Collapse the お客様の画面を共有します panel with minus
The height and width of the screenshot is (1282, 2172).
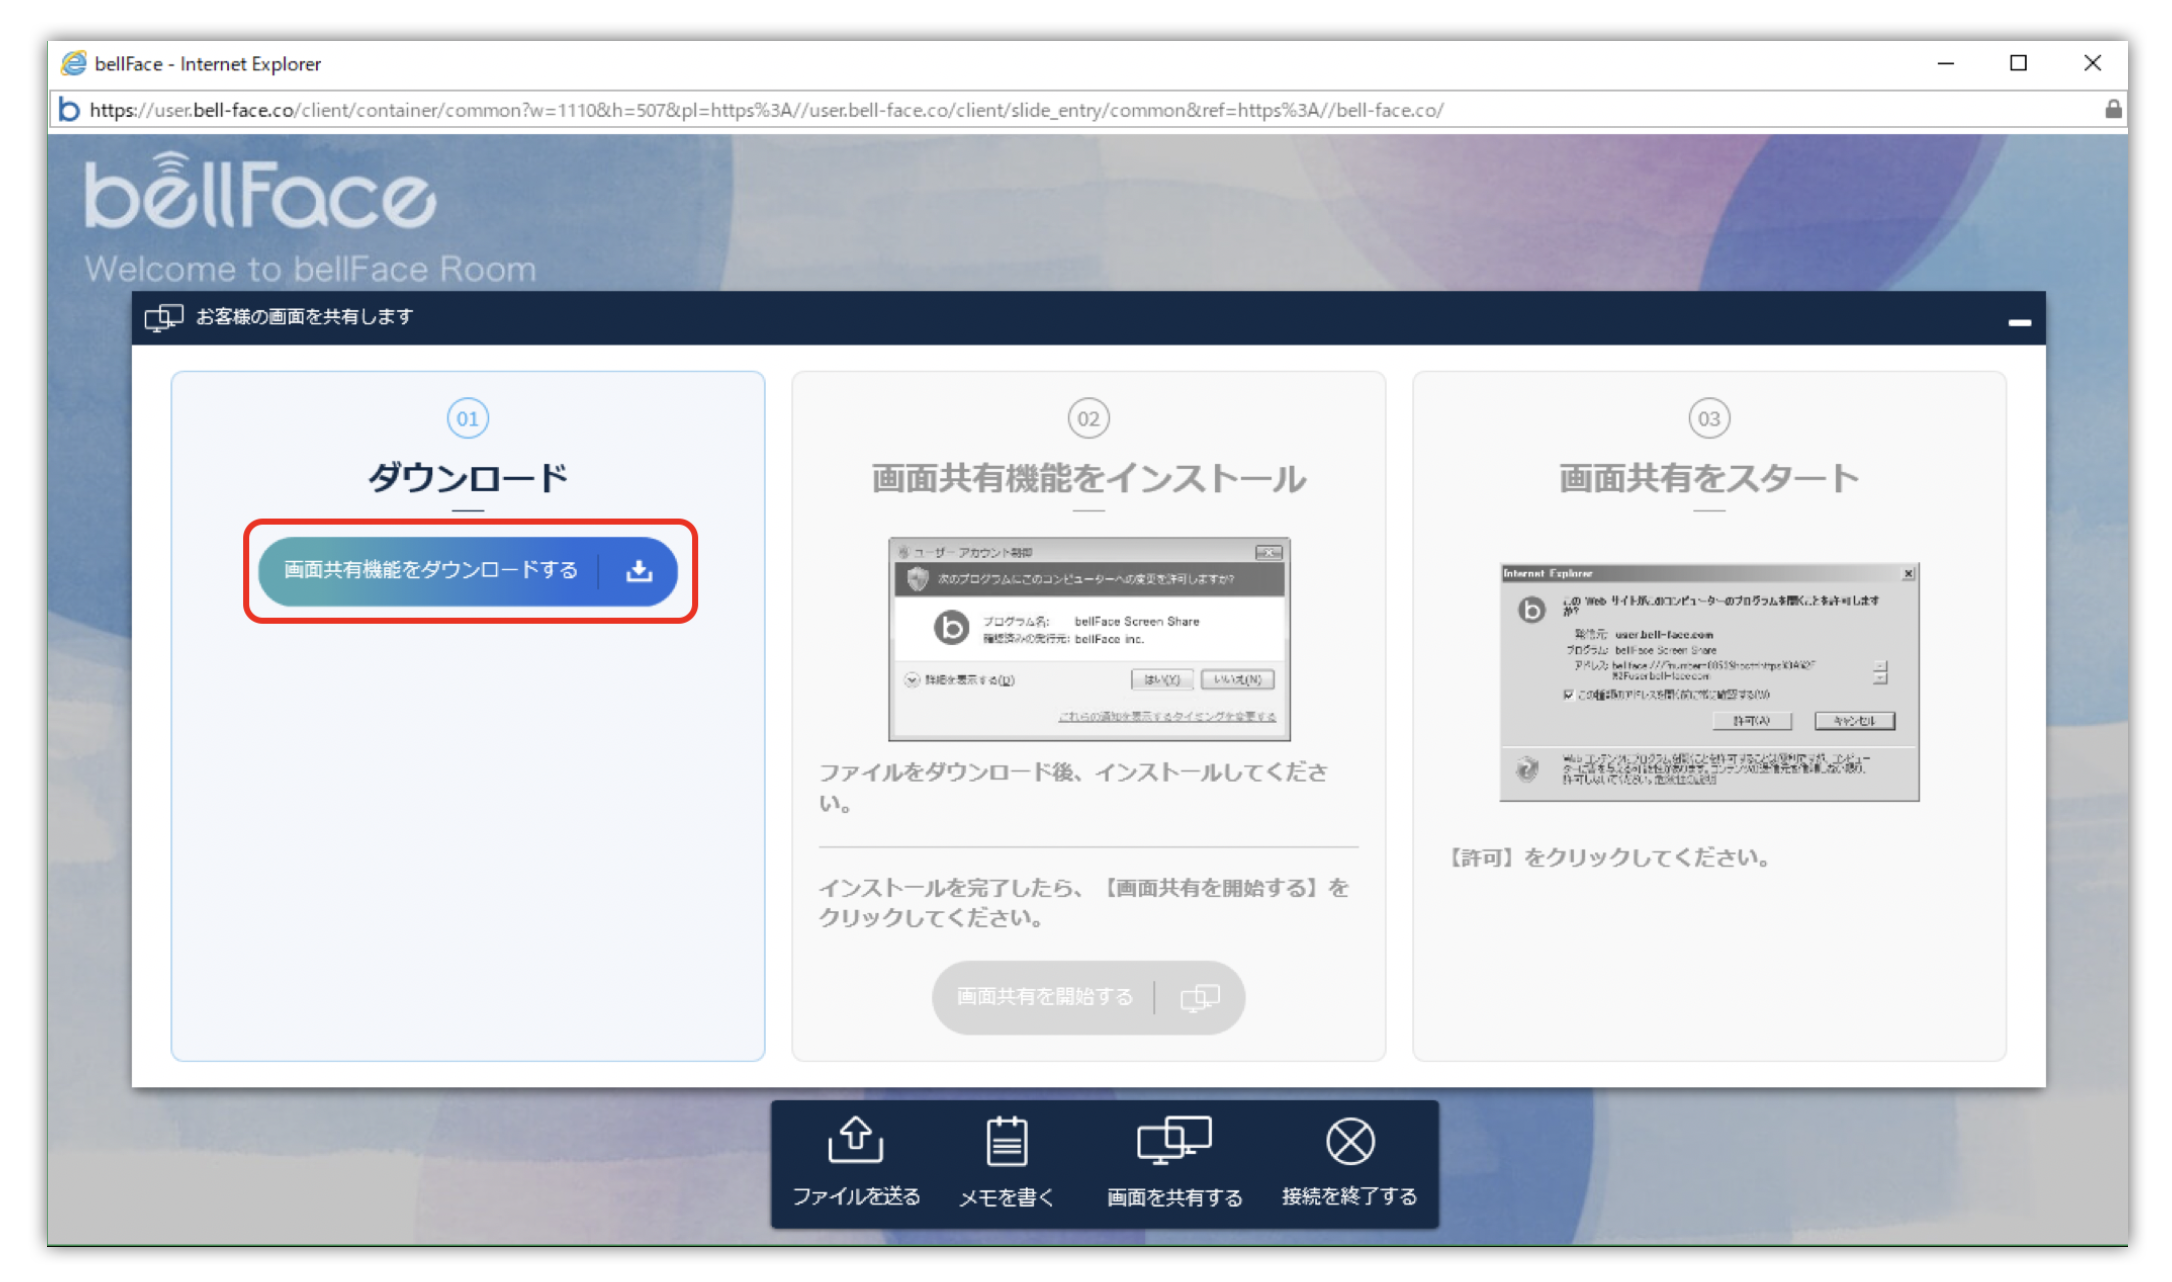click(2019, 322)
